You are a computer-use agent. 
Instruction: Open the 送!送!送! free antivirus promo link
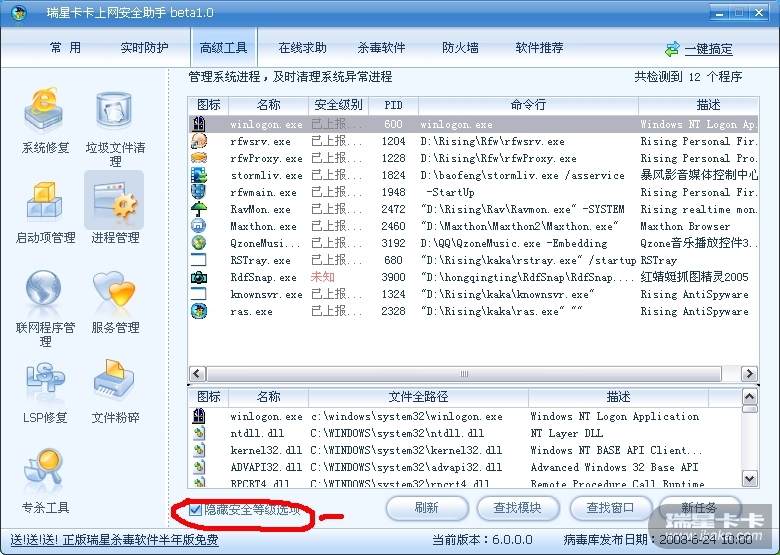[114, 540]
